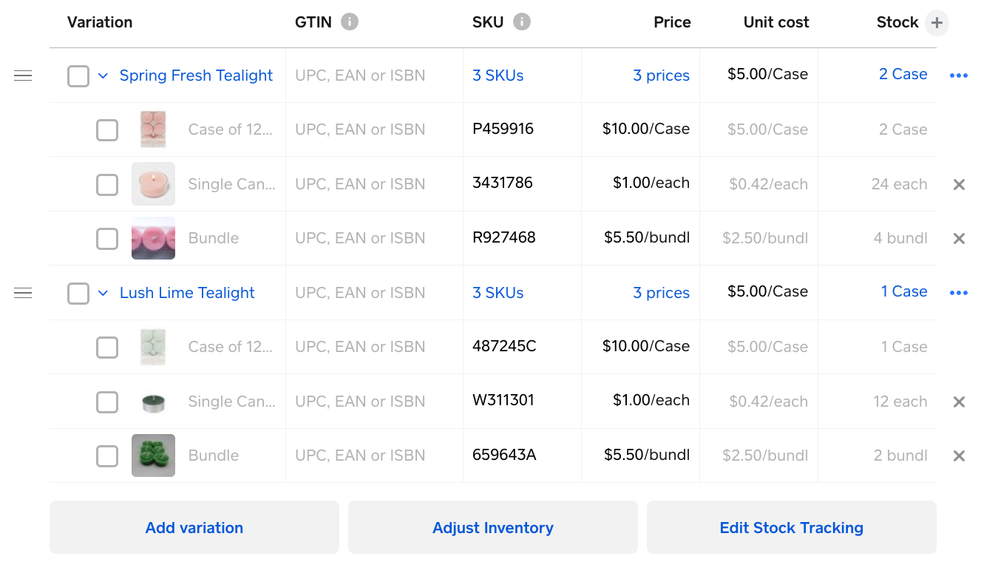Grab the Spring Fresh Tealight drag handle

click(x=23, y=76)
